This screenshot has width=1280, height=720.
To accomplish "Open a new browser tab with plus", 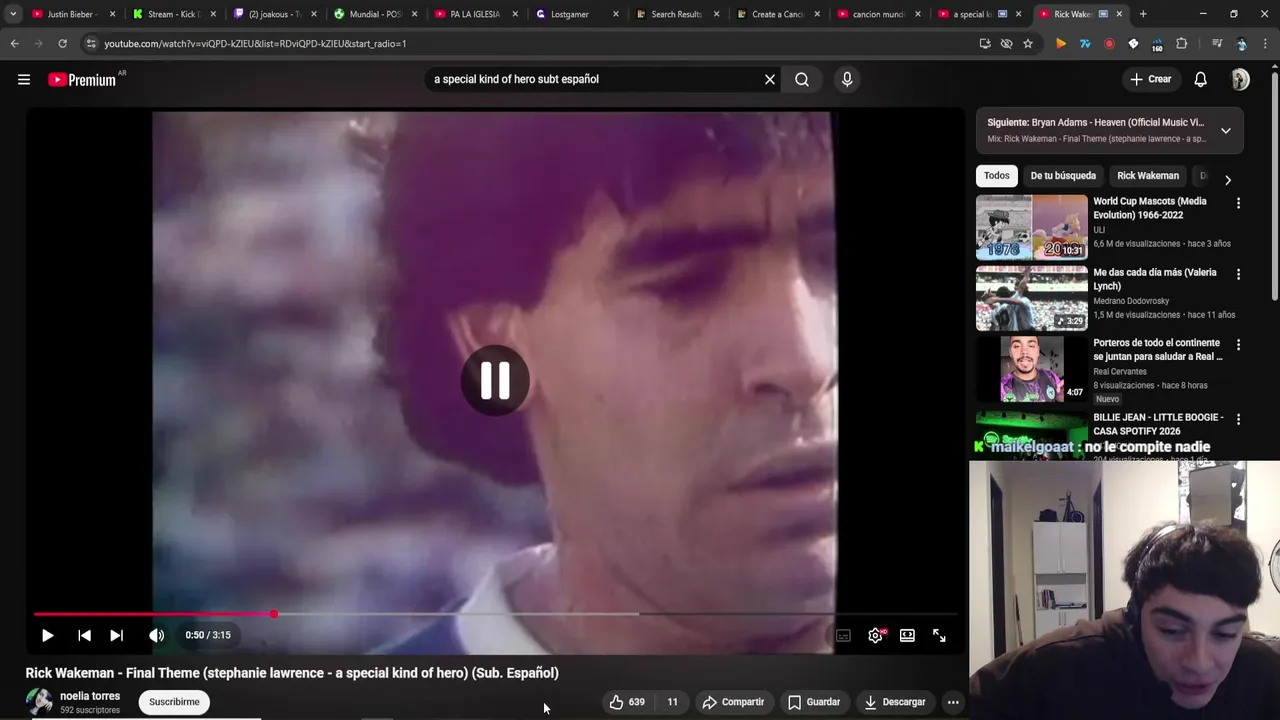I will (x=1143, y=14).
